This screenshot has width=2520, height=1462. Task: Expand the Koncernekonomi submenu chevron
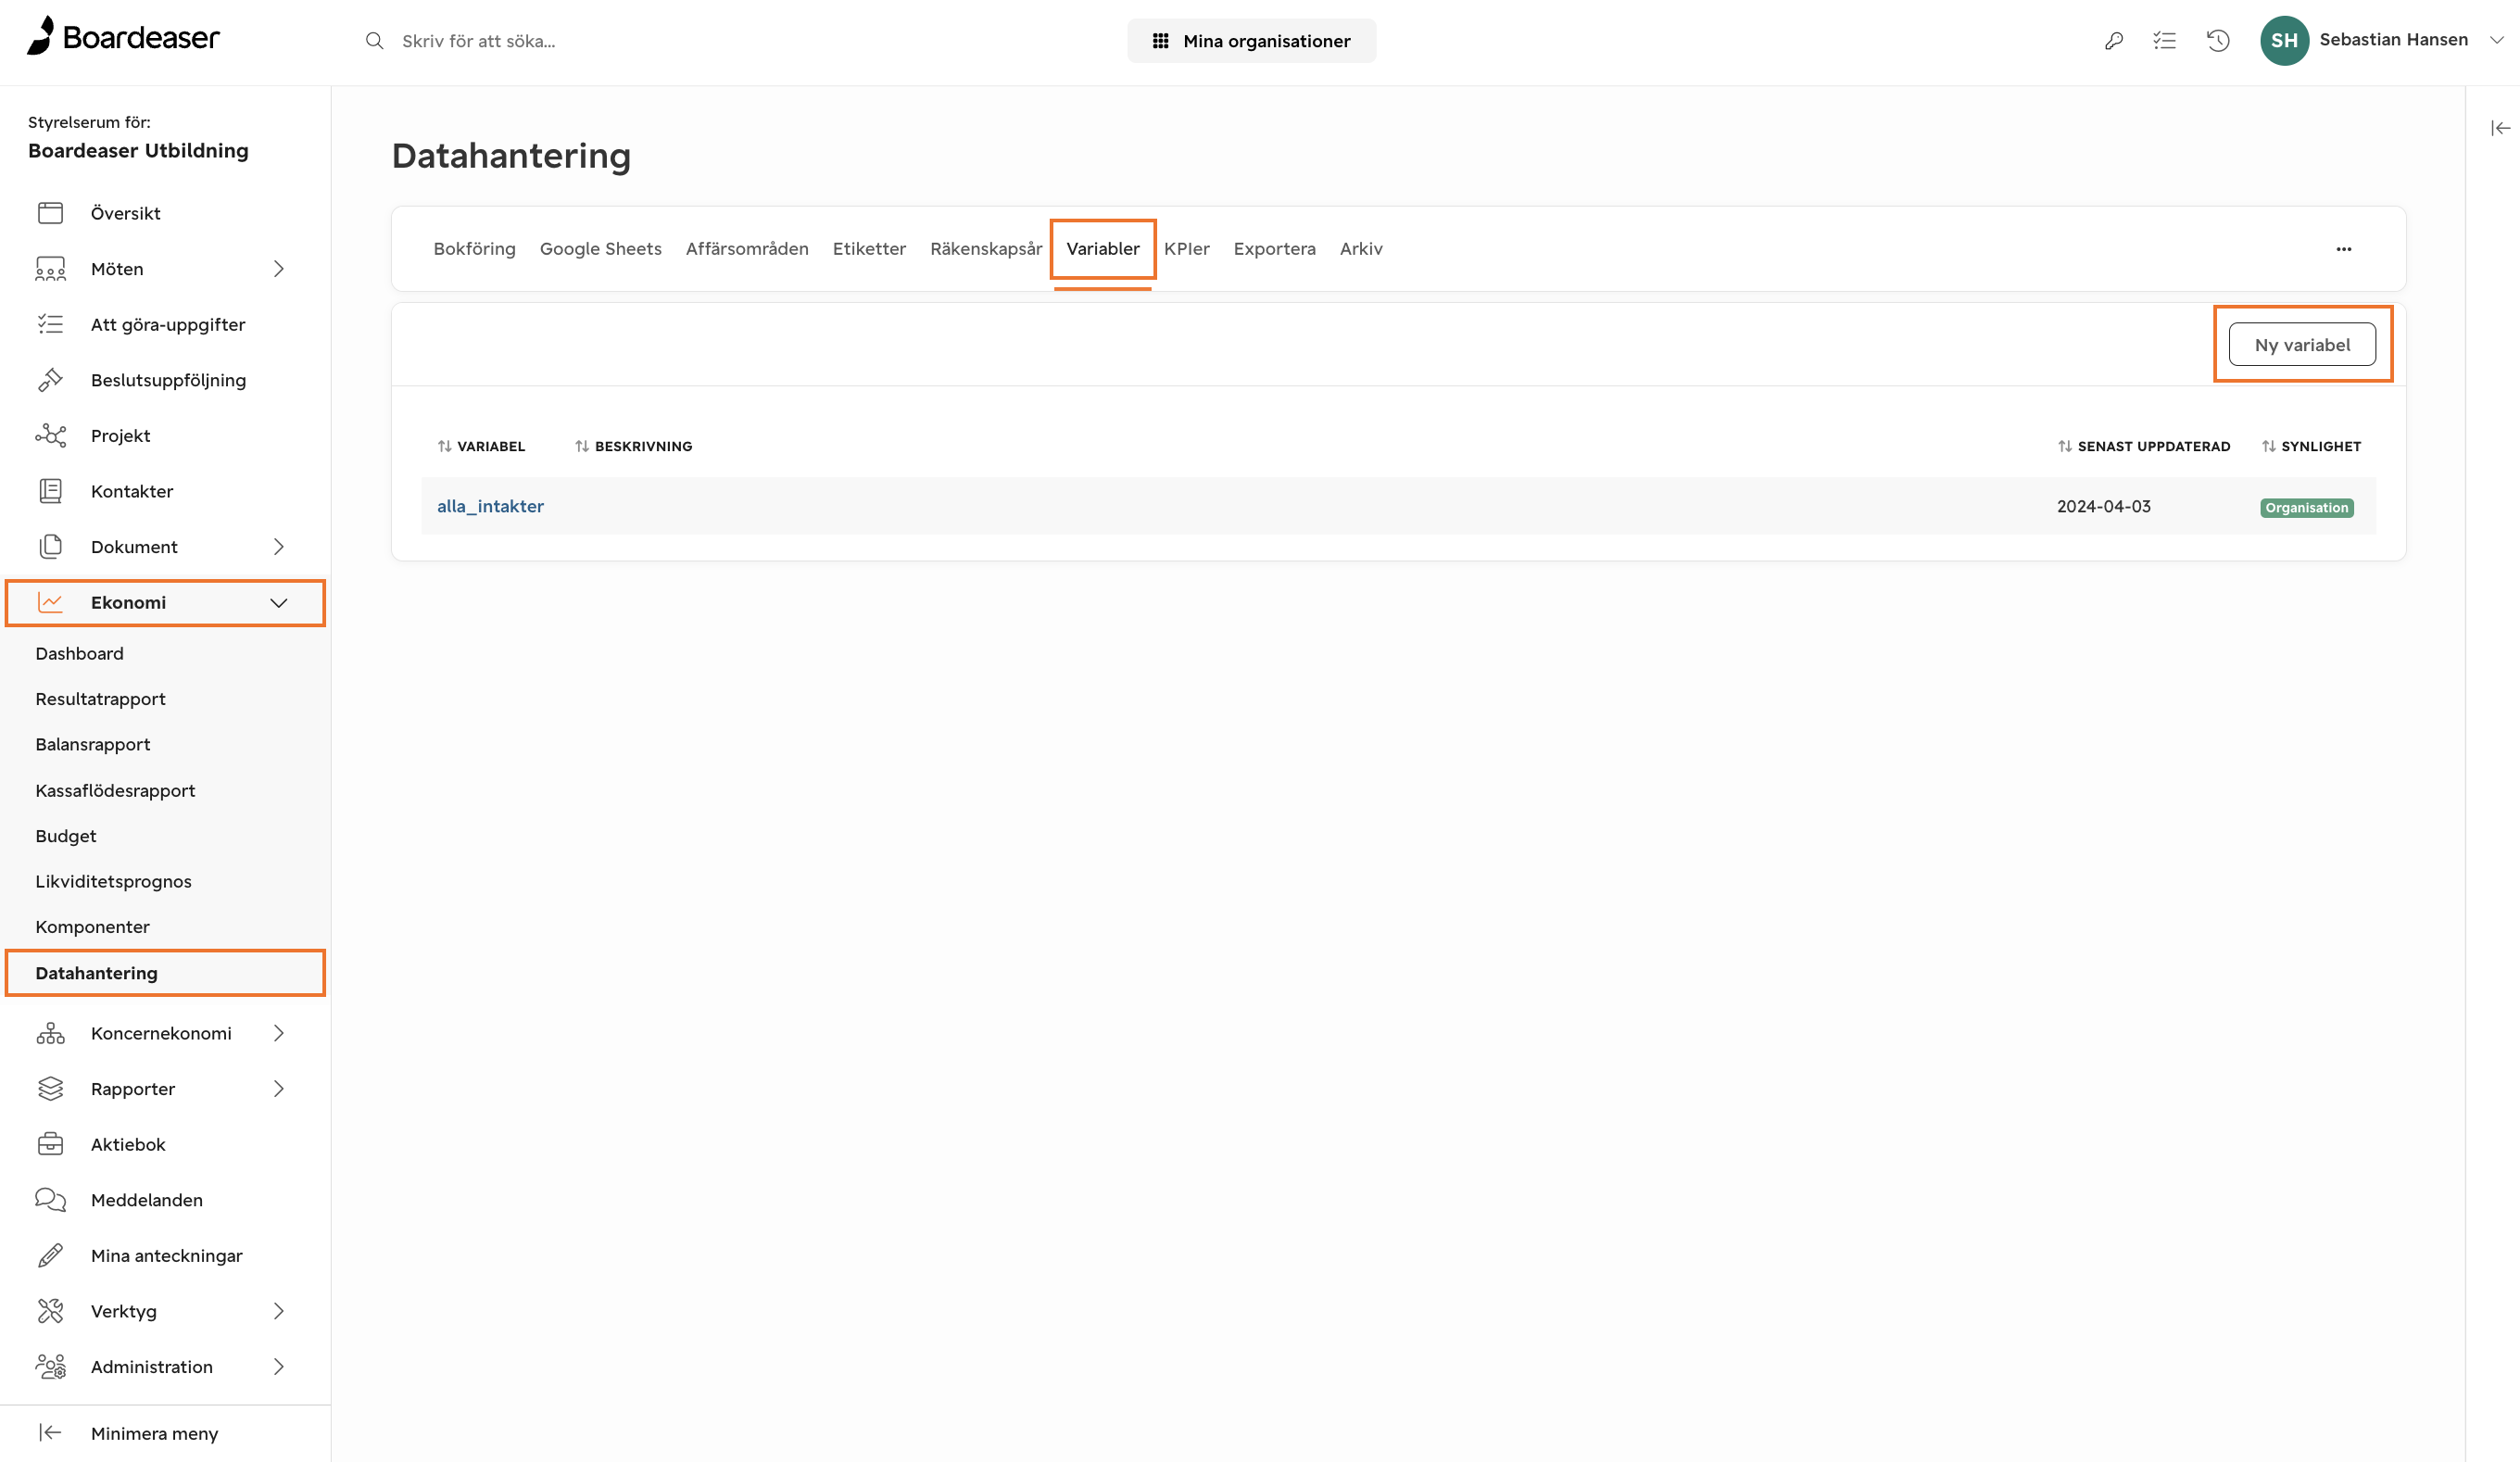tap(279, 1033)
